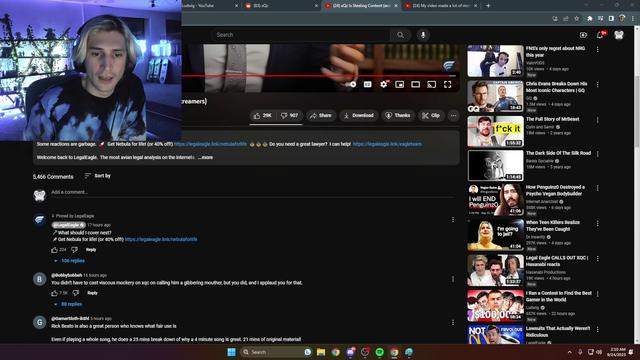The width and height of the screenshot is (640, 360).
Task: Switch to 'My video made a lot' tab
Action: (441, 6)
